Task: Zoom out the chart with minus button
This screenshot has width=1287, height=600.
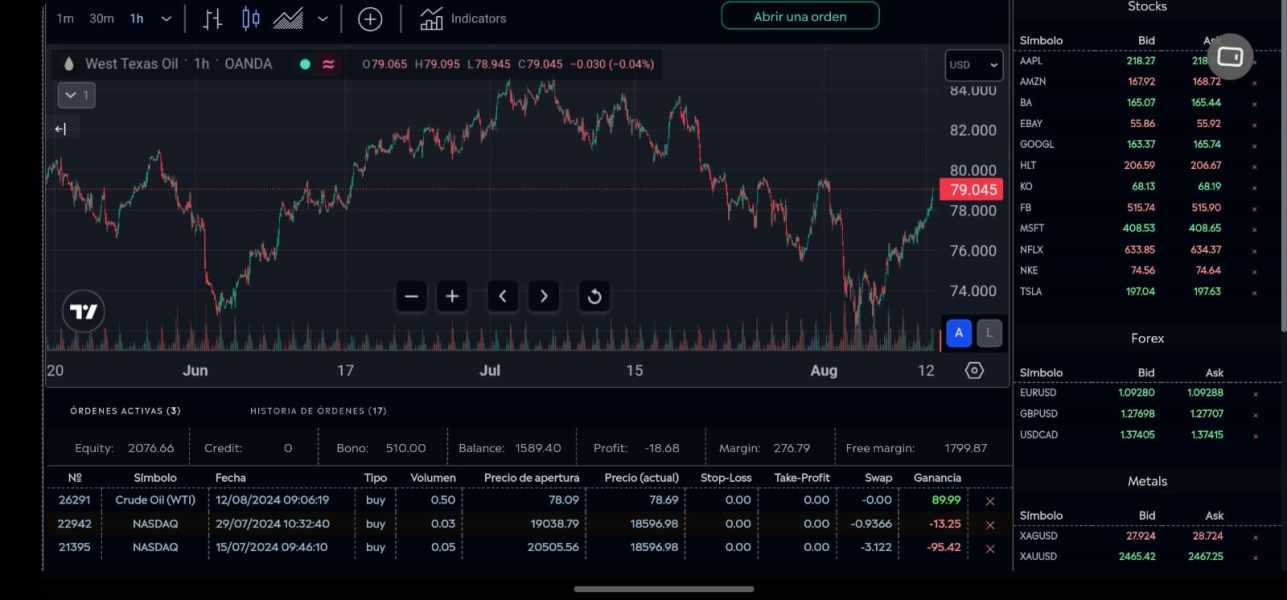Action: coord(411,296)
